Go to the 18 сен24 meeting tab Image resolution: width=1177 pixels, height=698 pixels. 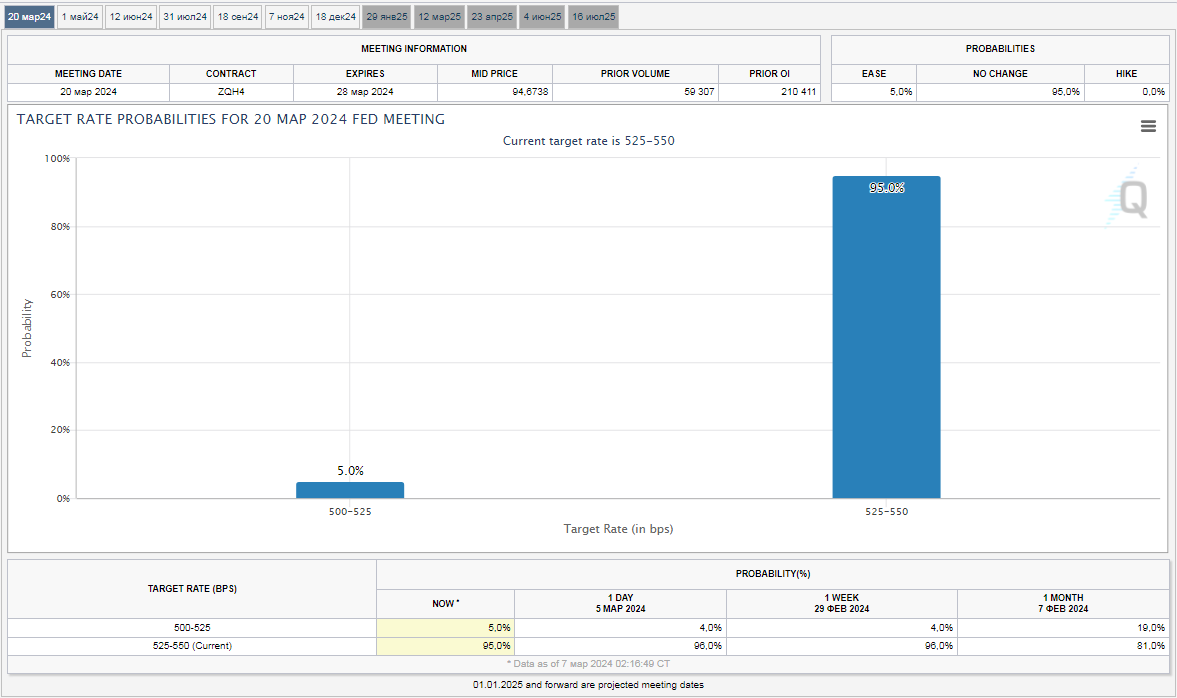click(x=238, y=17)
